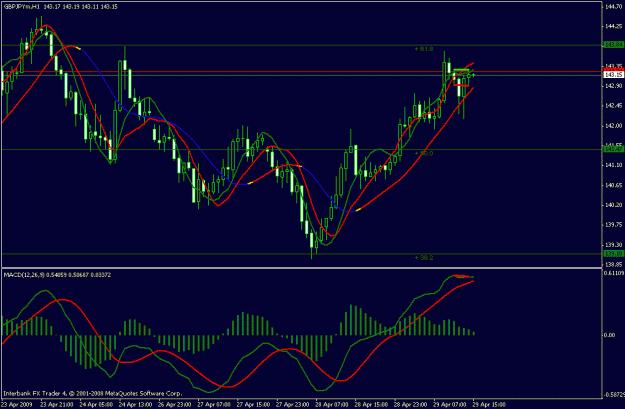Click the 27 Apr 23:00 time label
The height and width of the screenshot is (409, 625).
point(293,405)
